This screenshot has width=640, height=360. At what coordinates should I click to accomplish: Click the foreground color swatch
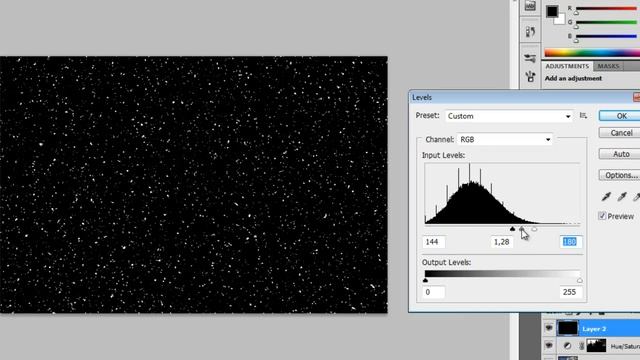[552, 11]
